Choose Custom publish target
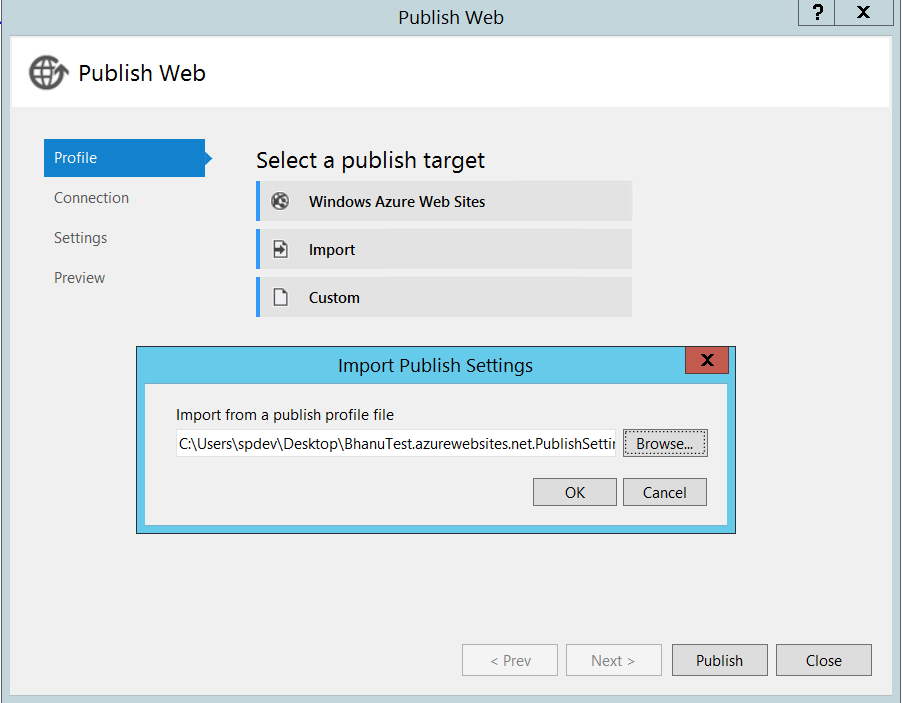This screenshot has height=703, width=902. point(444,297)
